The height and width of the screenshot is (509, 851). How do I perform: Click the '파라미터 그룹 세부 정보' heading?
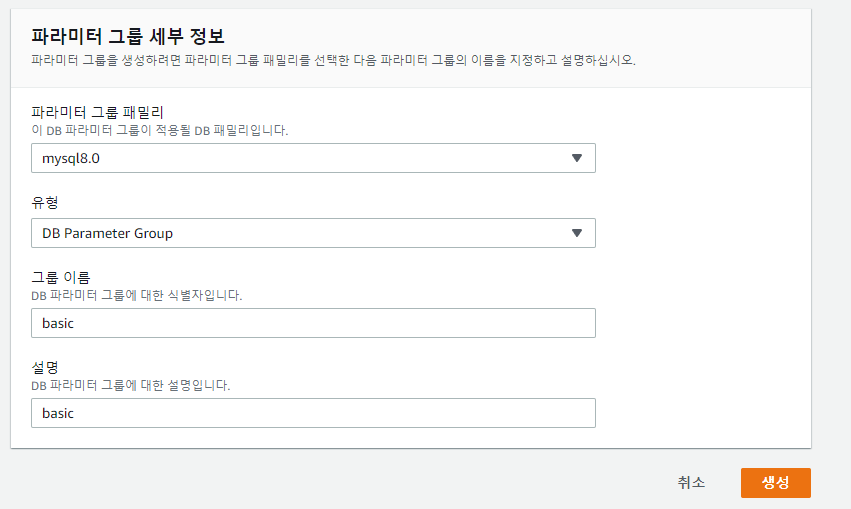pyautogui.click(x=128, y=36)
